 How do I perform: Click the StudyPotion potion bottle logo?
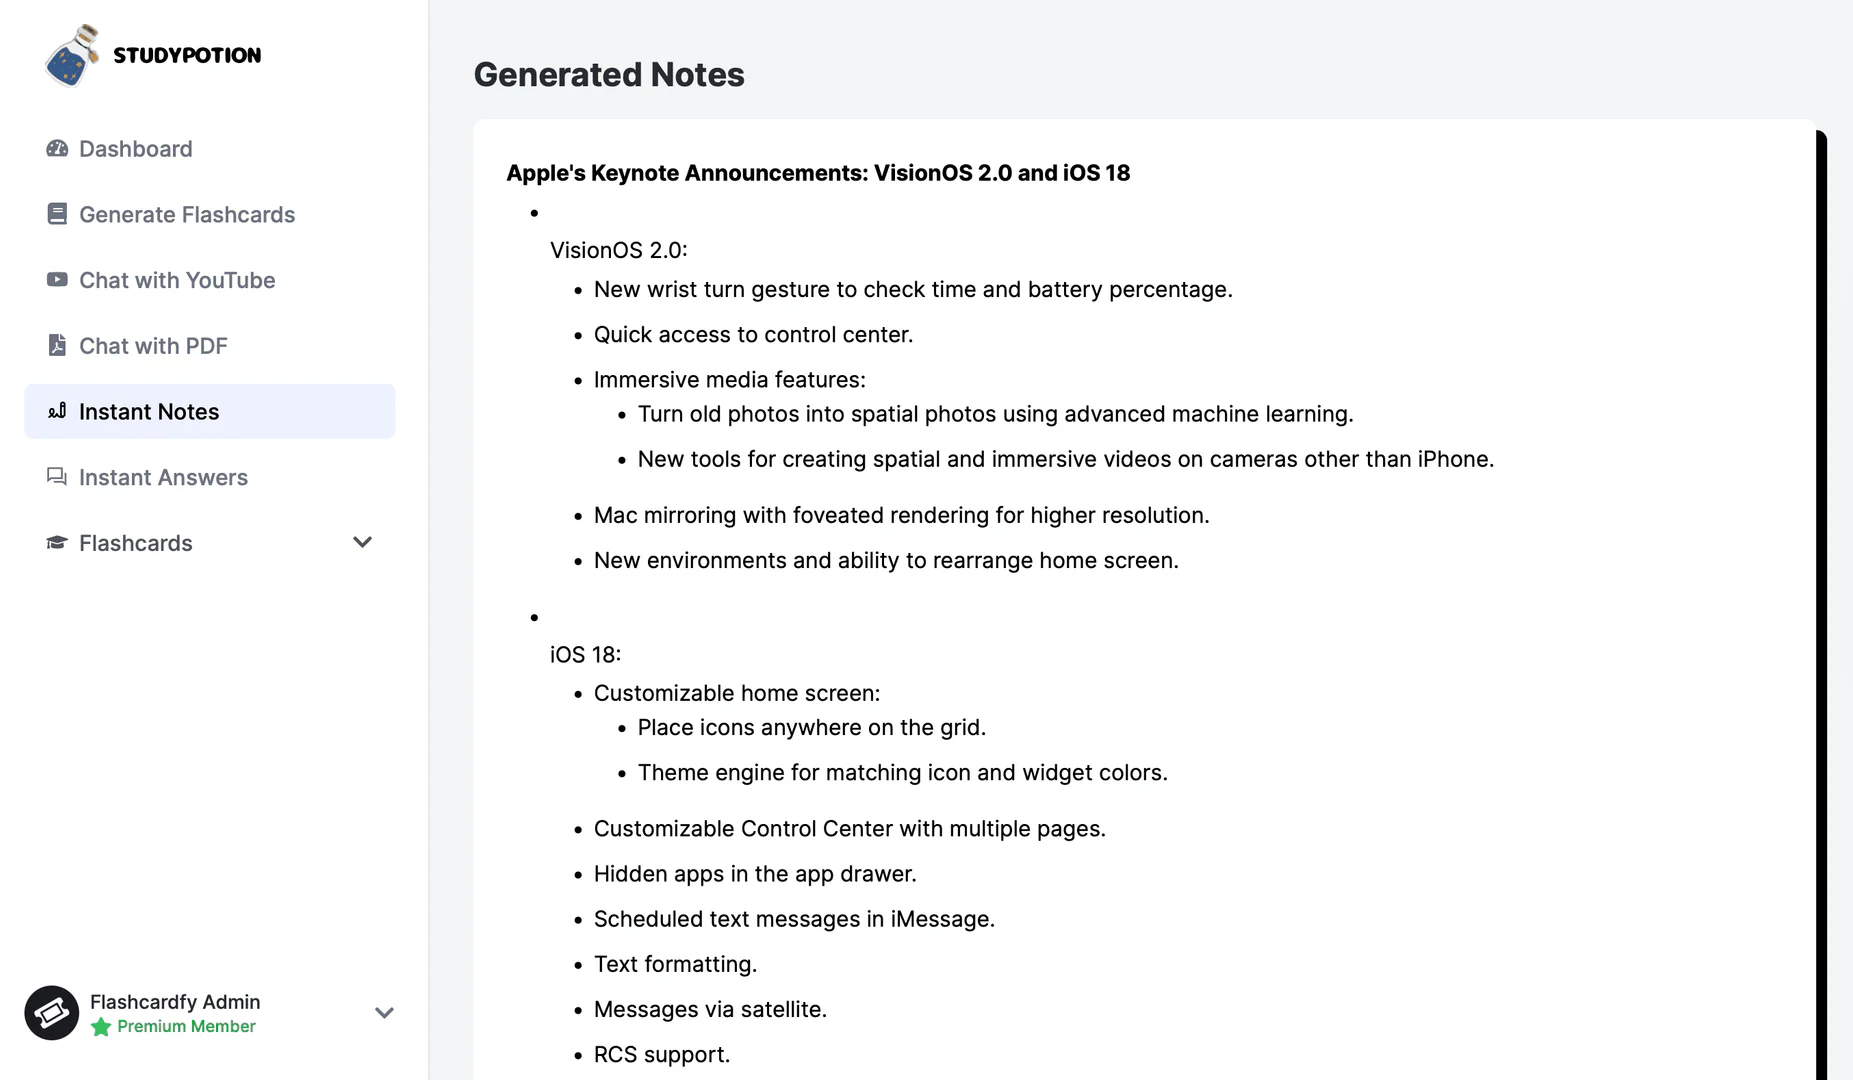[x=72, y=57]
